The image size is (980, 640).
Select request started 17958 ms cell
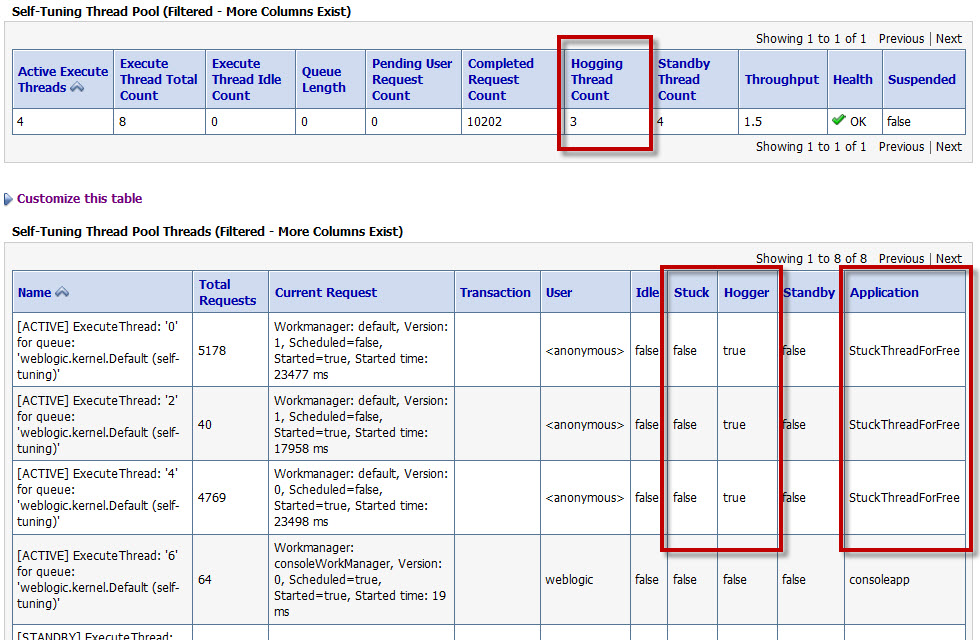(361, 424)
